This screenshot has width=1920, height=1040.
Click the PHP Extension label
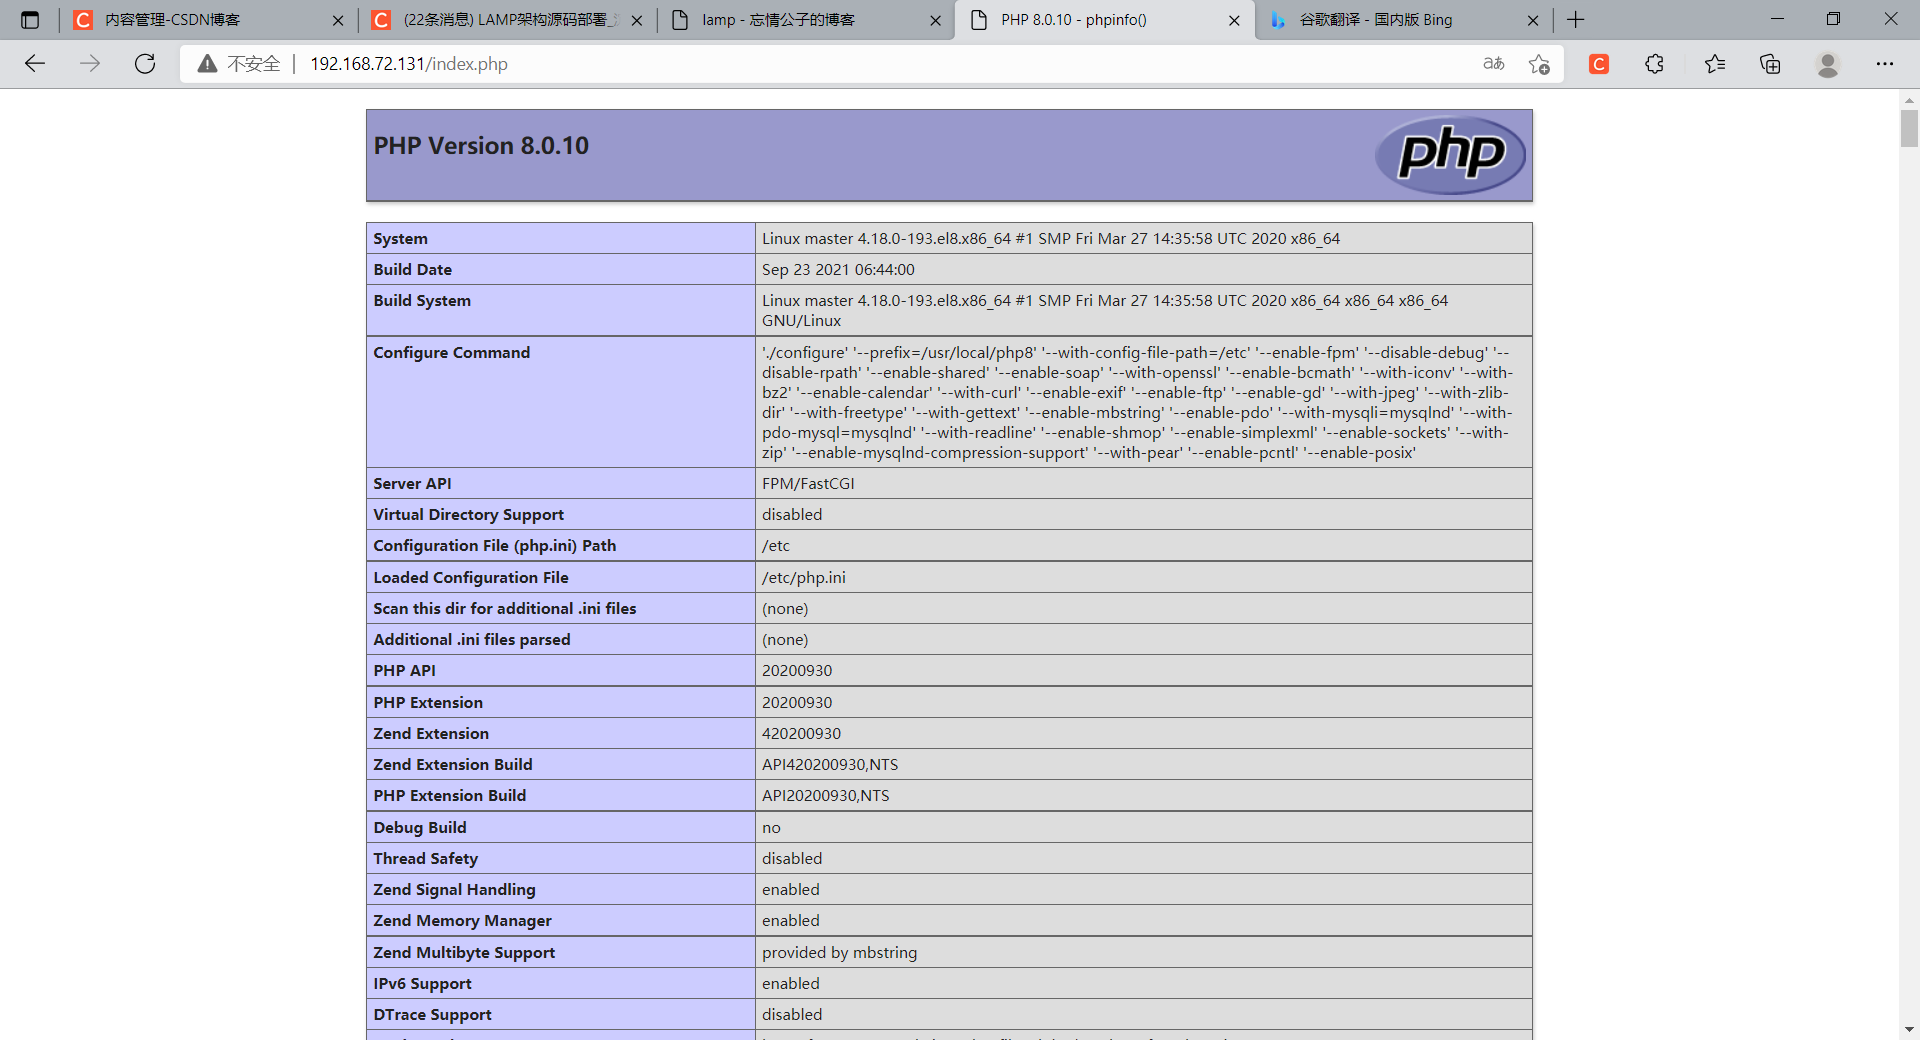(428, 703)
